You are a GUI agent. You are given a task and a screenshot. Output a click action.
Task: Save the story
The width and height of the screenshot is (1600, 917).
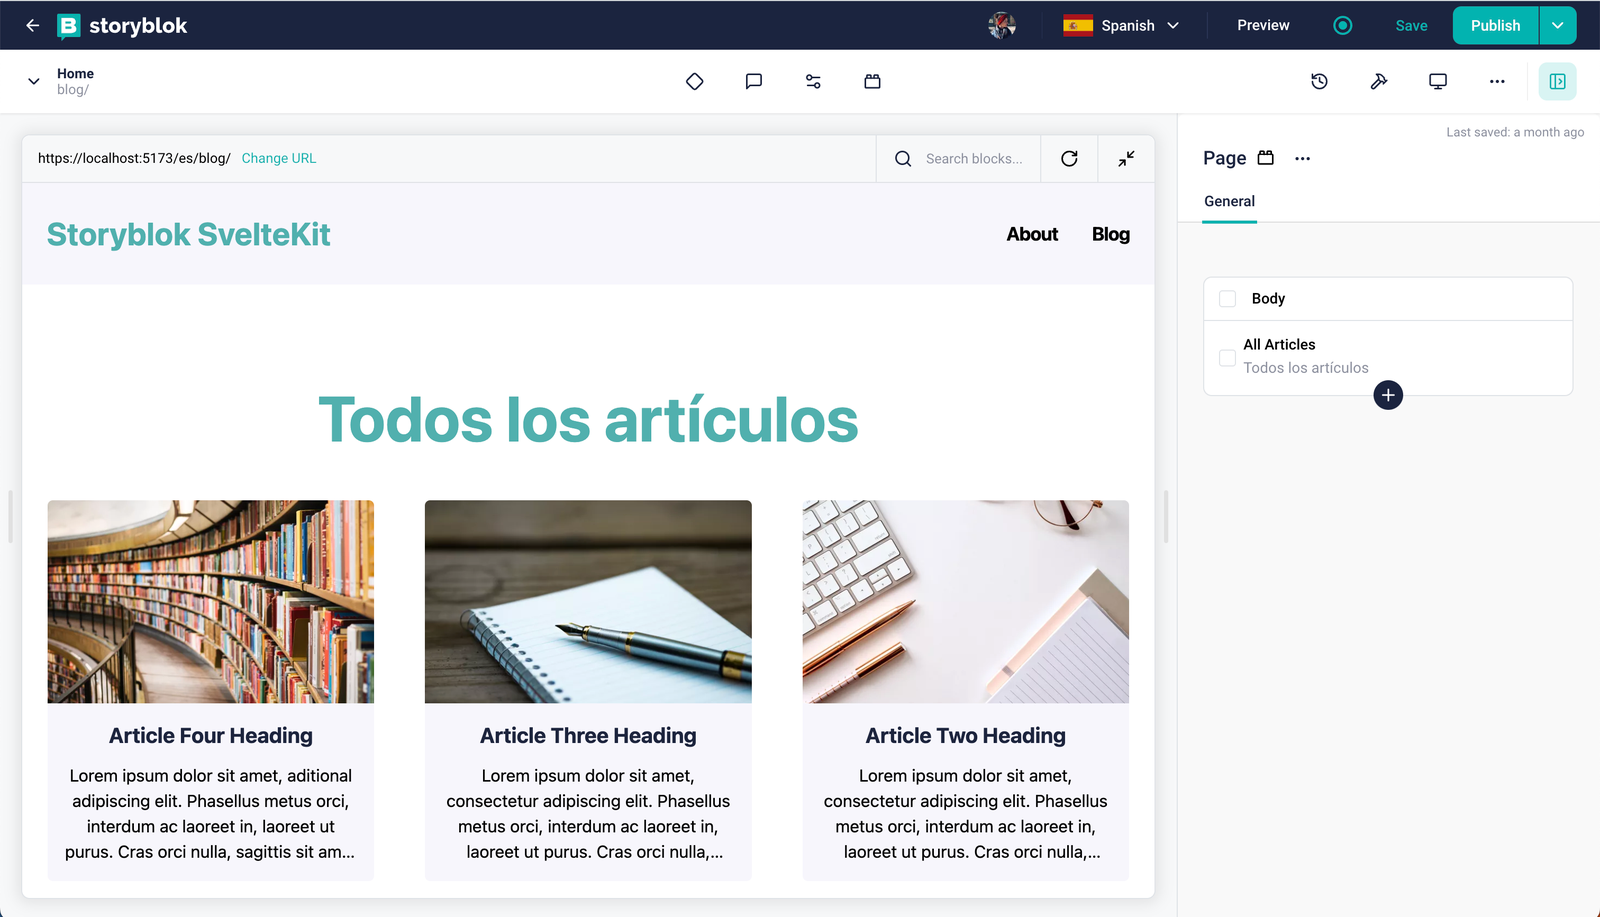(x=1411, y=26)
